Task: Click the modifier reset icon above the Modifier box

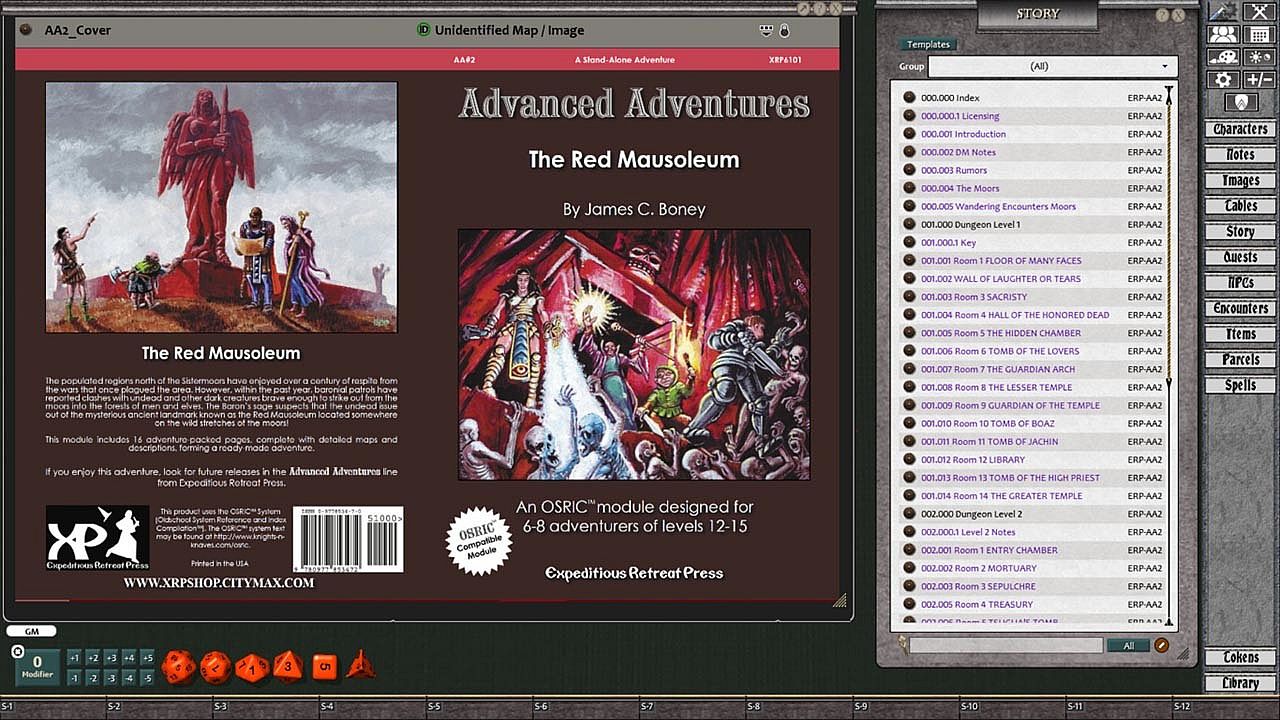Action: 18,652
